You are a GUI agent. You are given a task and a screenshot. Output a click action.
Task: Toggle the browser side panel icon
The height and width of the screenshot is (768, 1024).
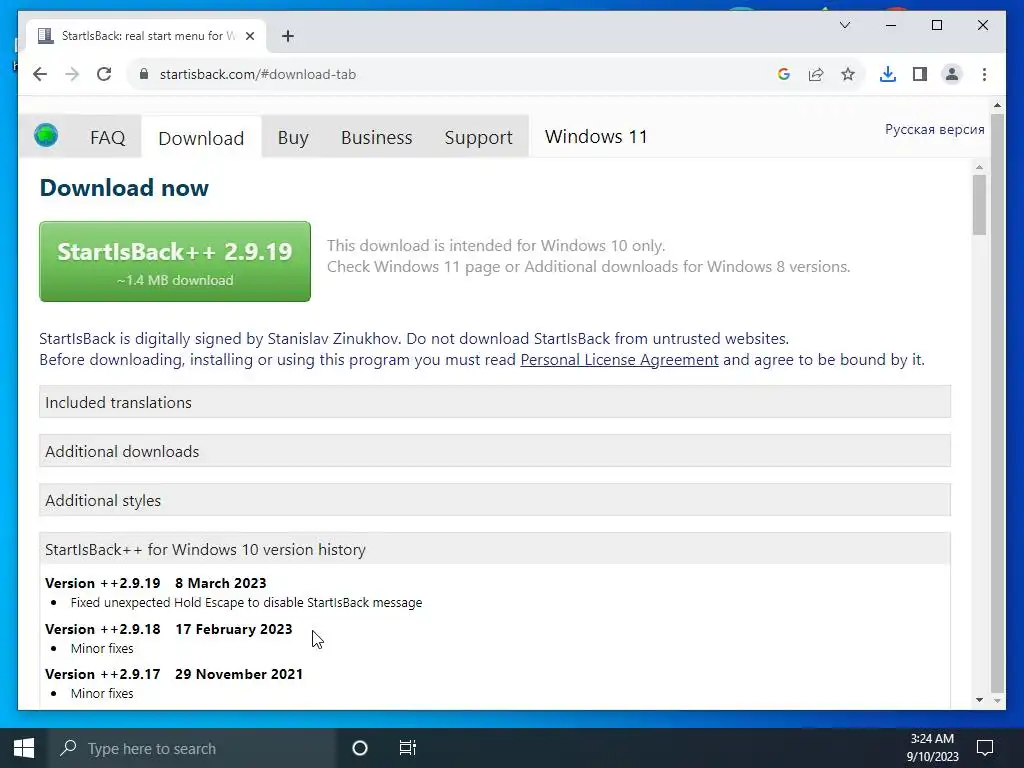920,74
